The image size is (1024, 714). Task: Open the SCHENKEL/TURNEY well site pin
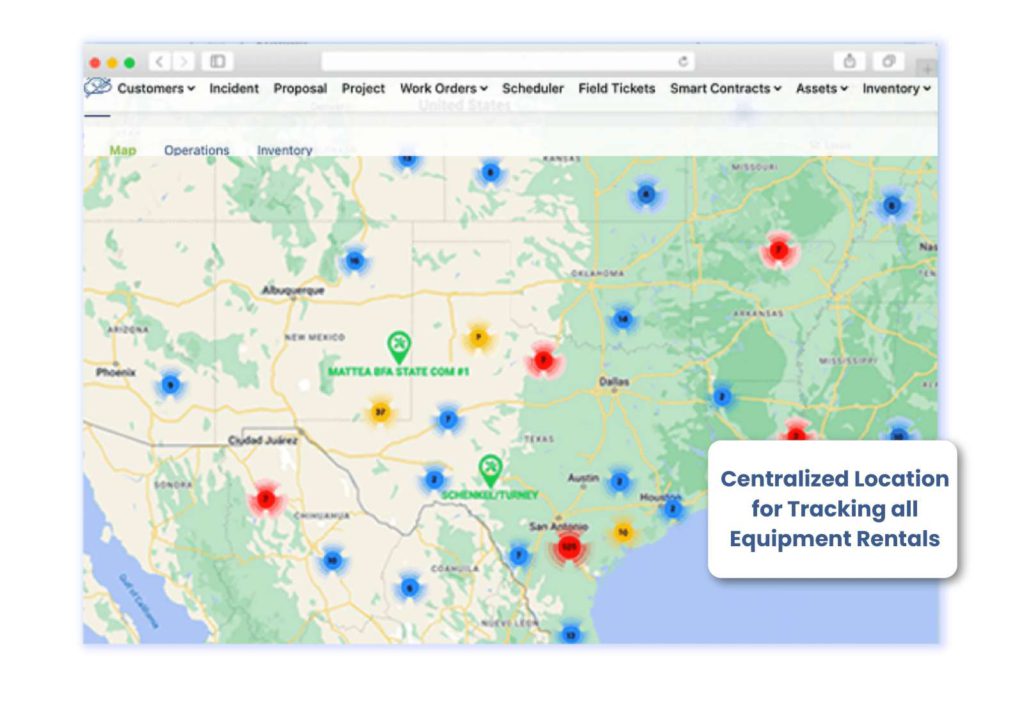point(489,466)
